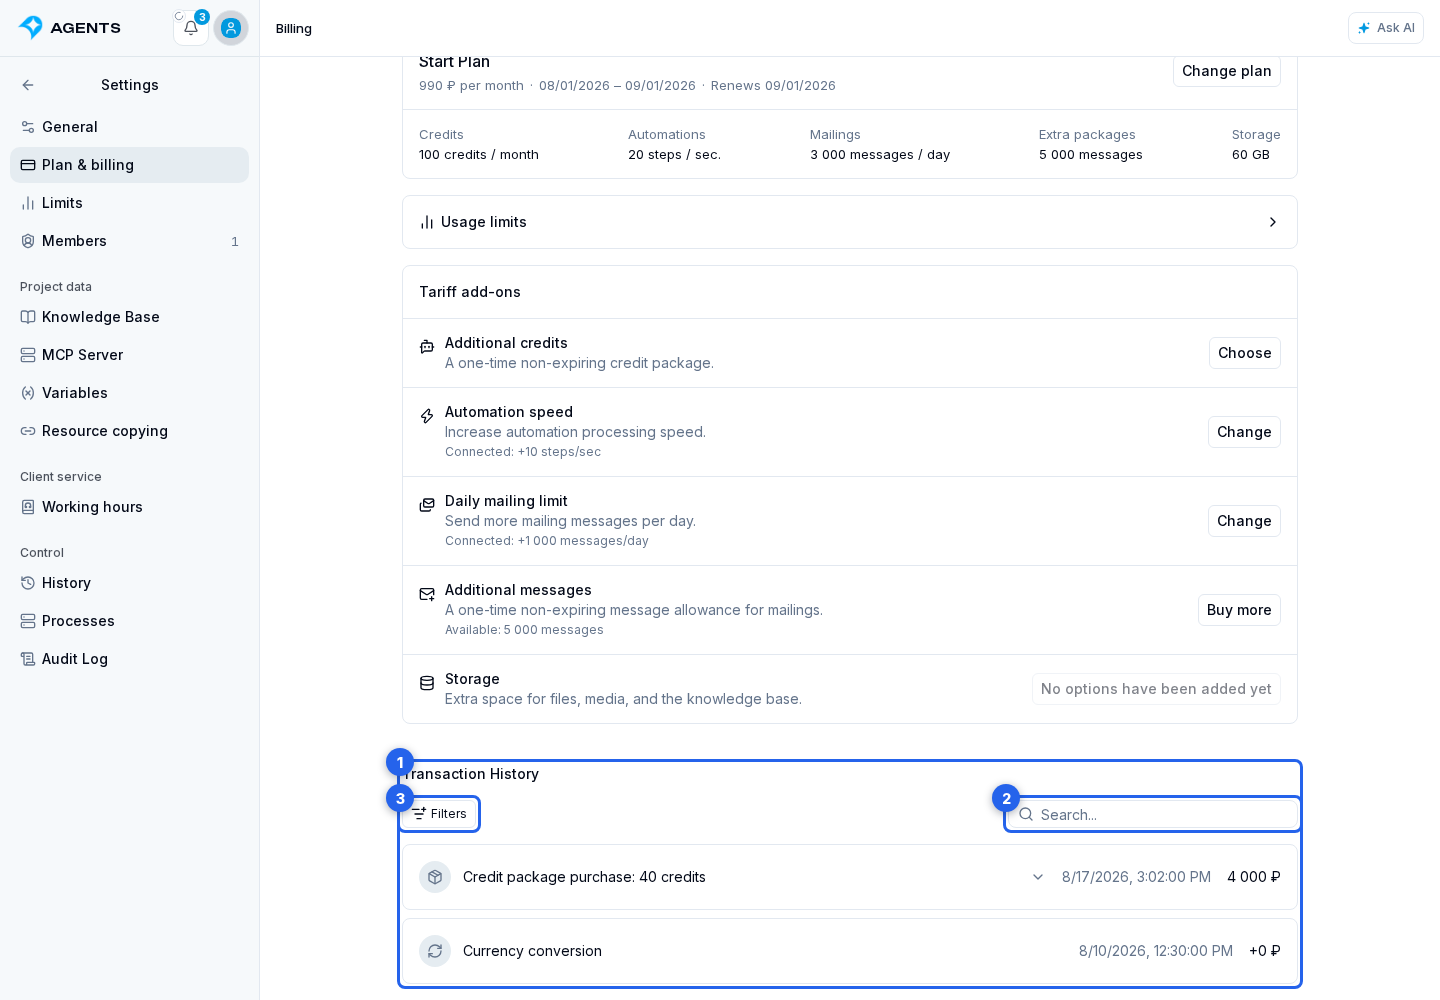Click the Knowledge Base book icon
The width and height of the screenshot is (1440, 1000).
pos(28,317)
